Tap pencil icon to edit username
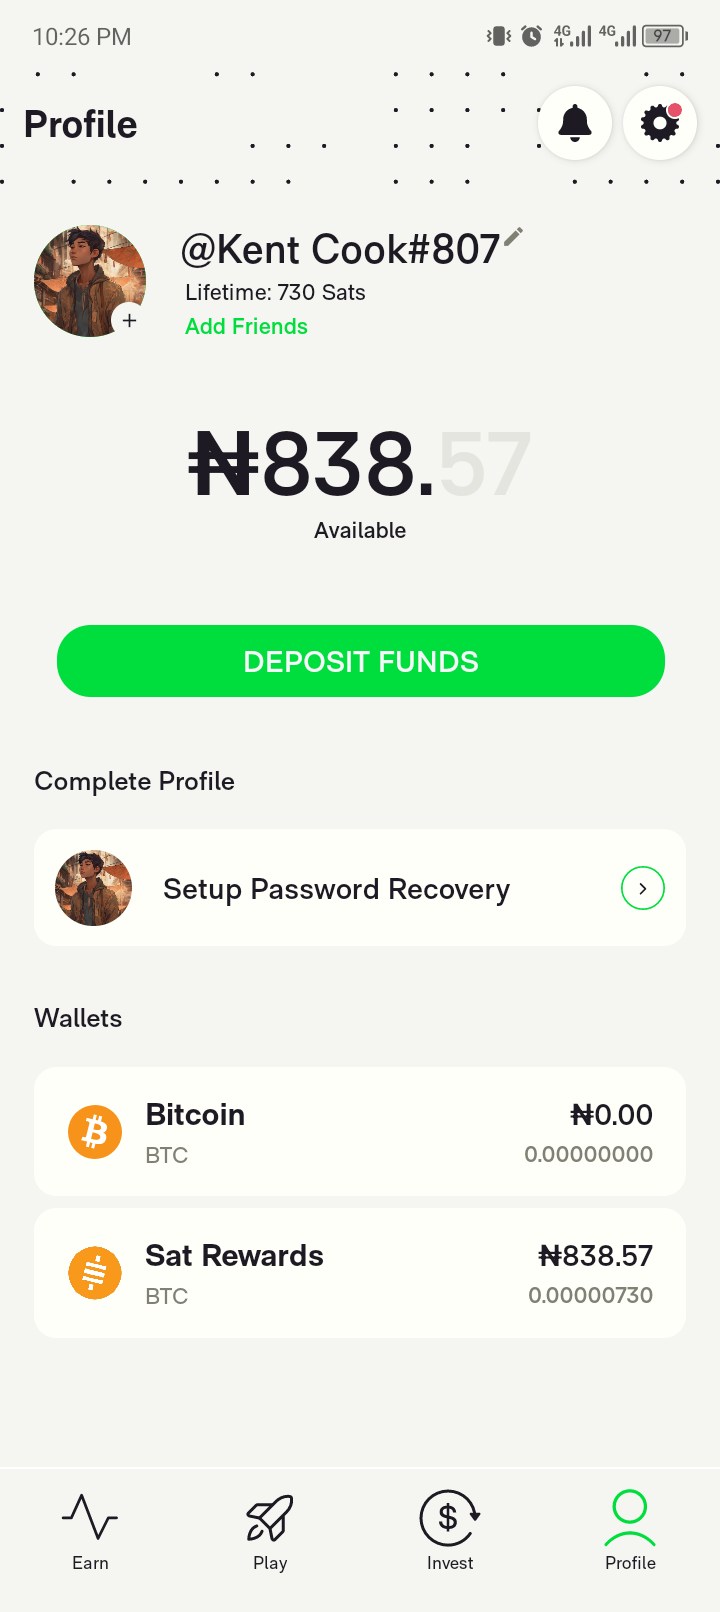This screenshot has height=1612, width=720. pos(513,237)
